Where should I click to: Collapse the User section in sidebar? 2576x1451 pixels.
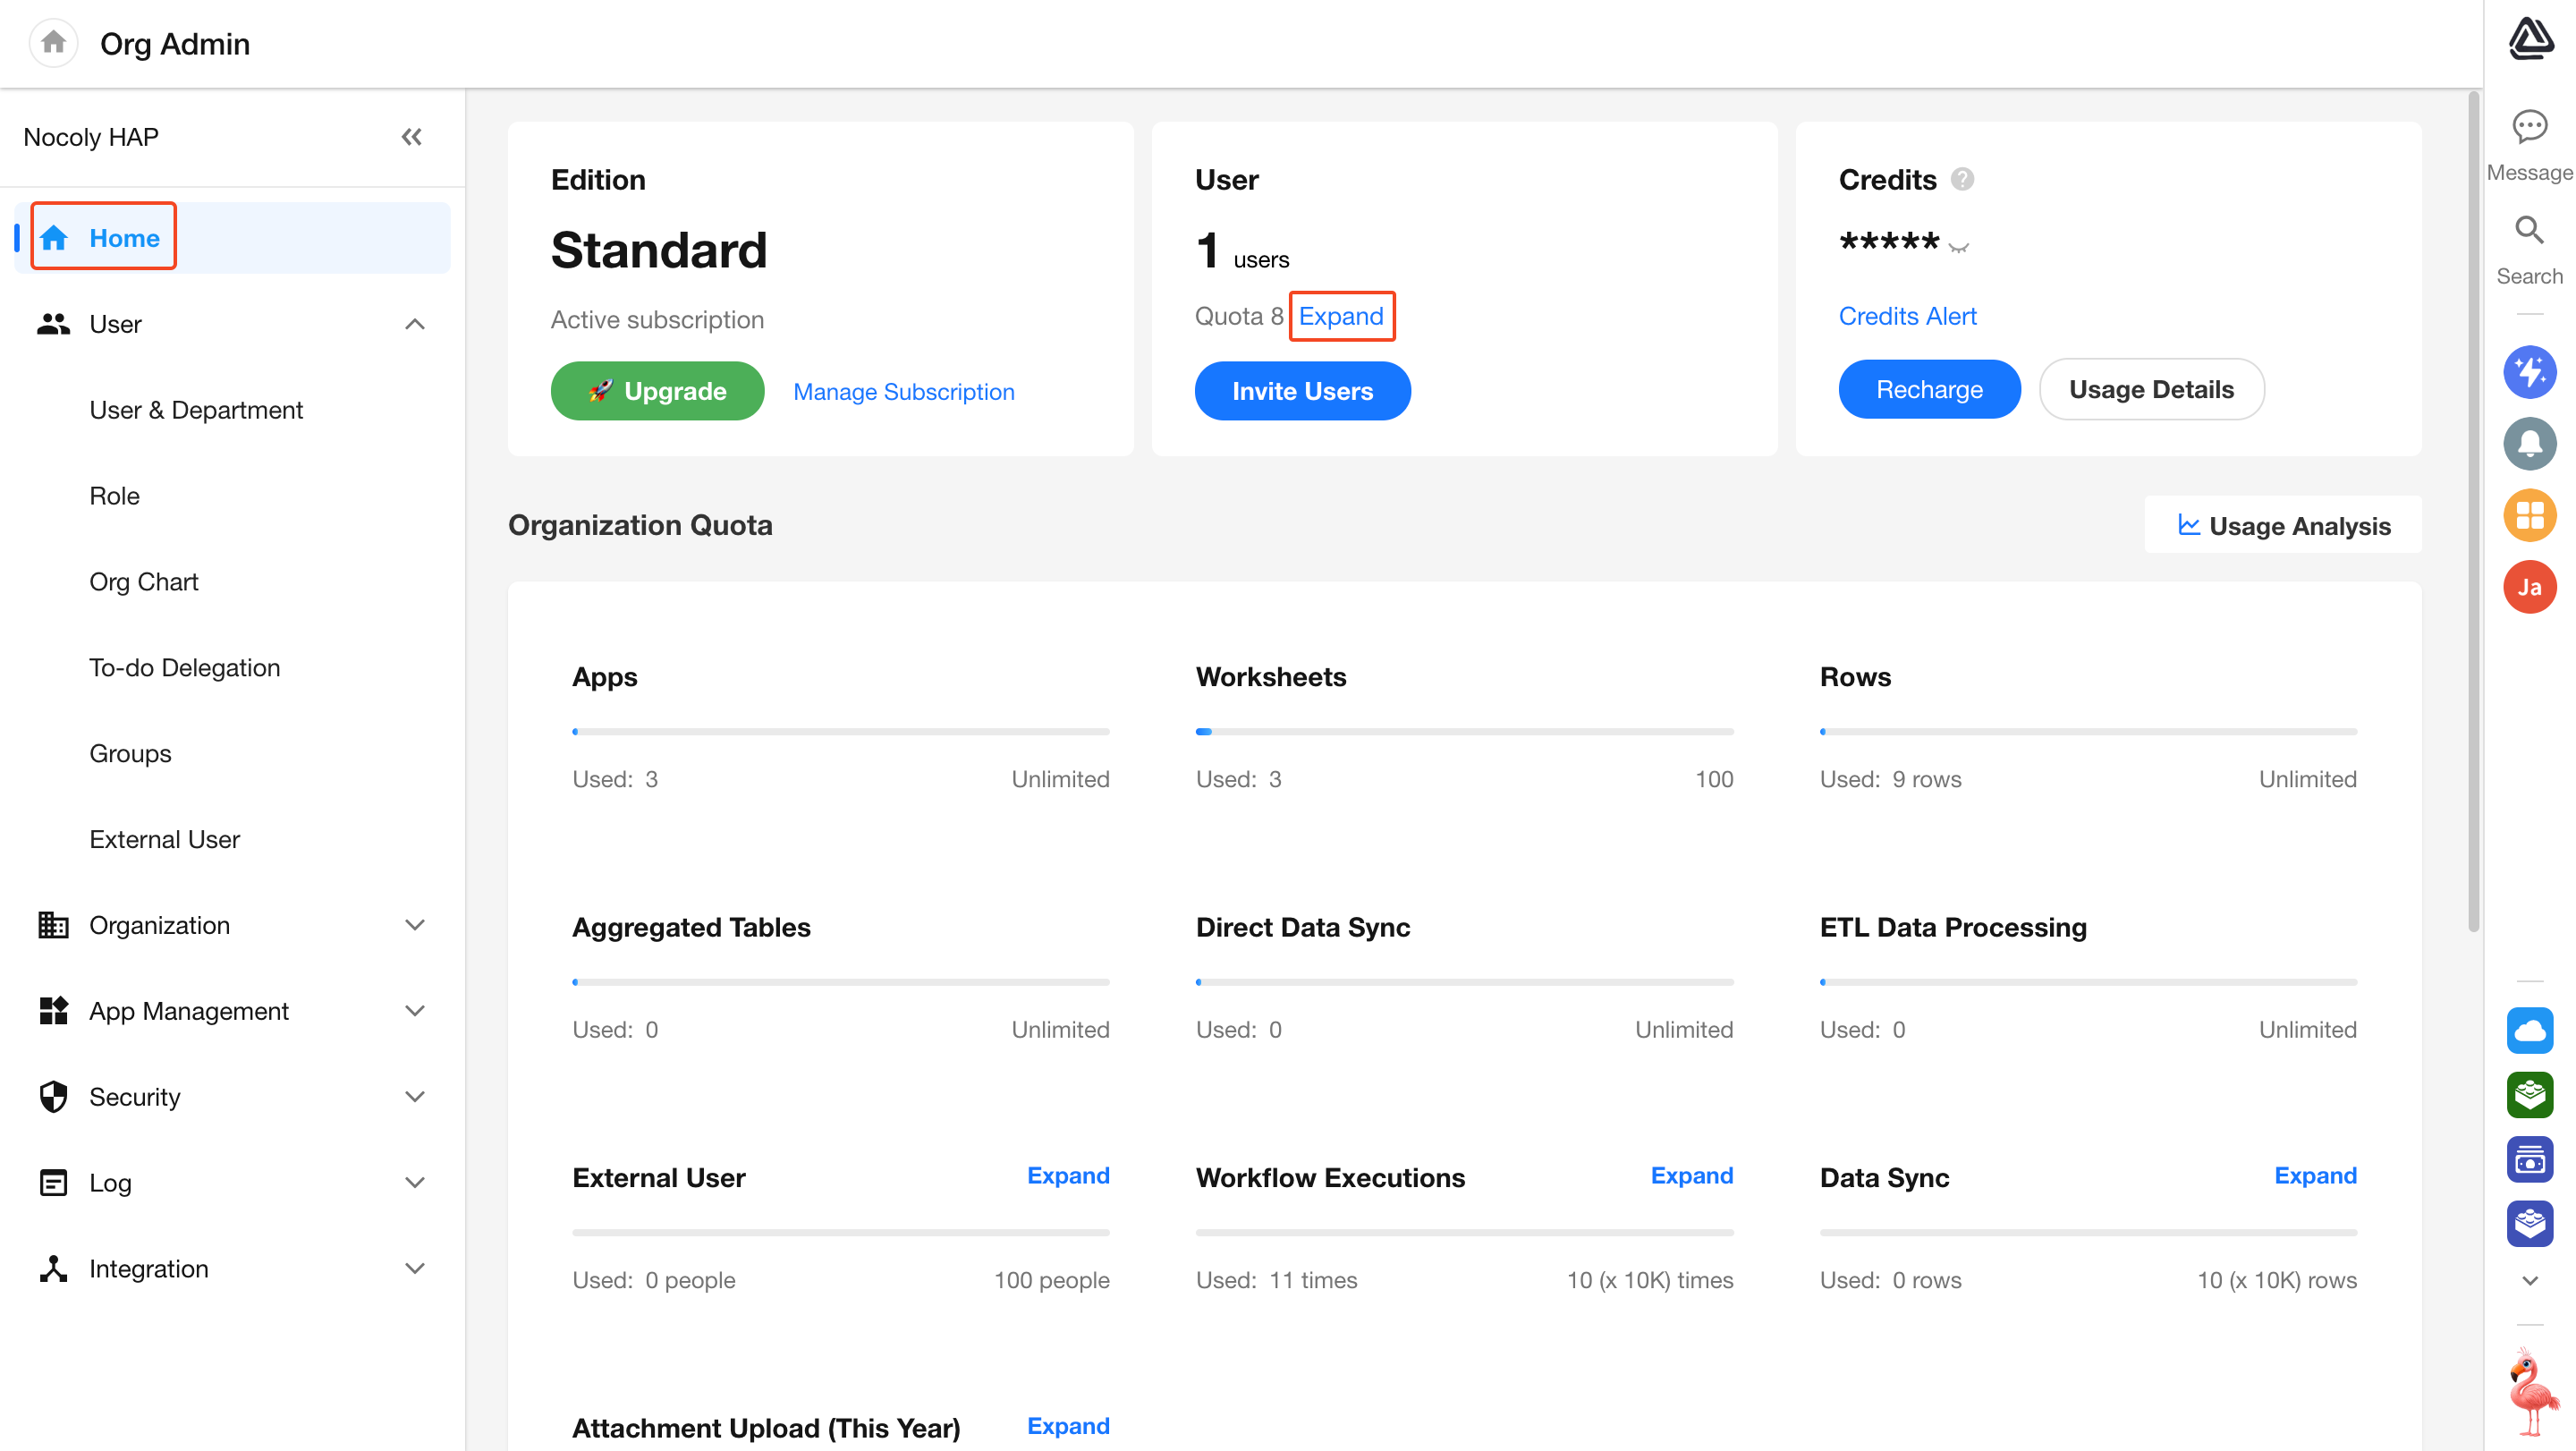point(414,324)
